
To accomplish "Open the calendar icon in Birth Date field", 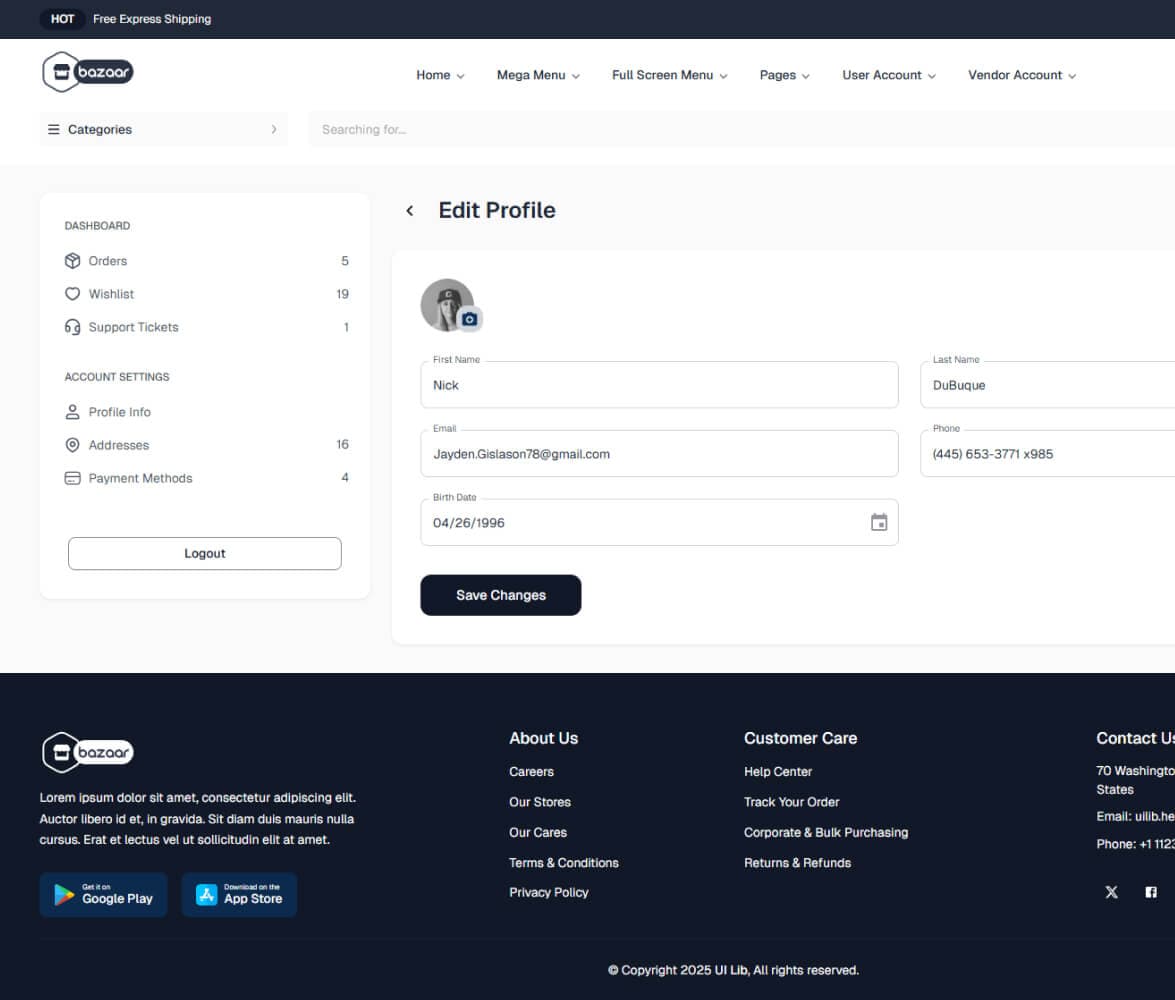I will (x=879, y=522).
